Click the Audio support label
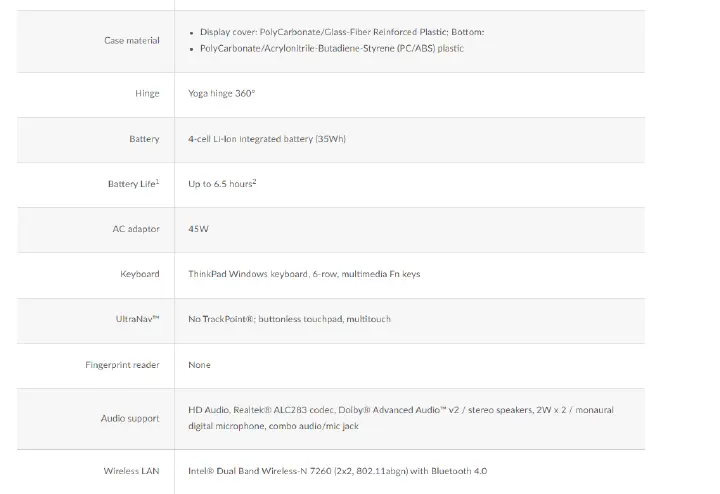 pos(130,418)
